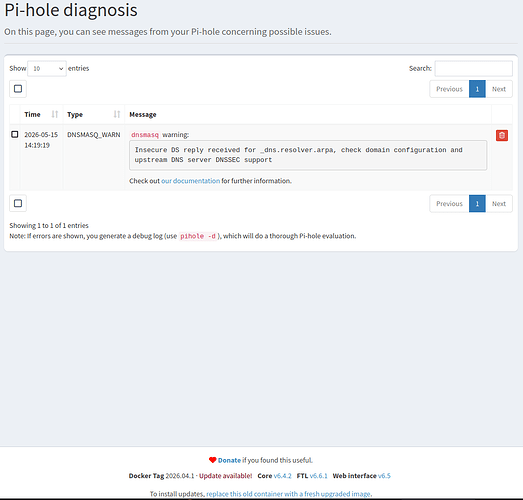The height and width of the screenshot is (500, 523).
Task: Sort table by Time column arrows
Action: (x=55, y=114)
